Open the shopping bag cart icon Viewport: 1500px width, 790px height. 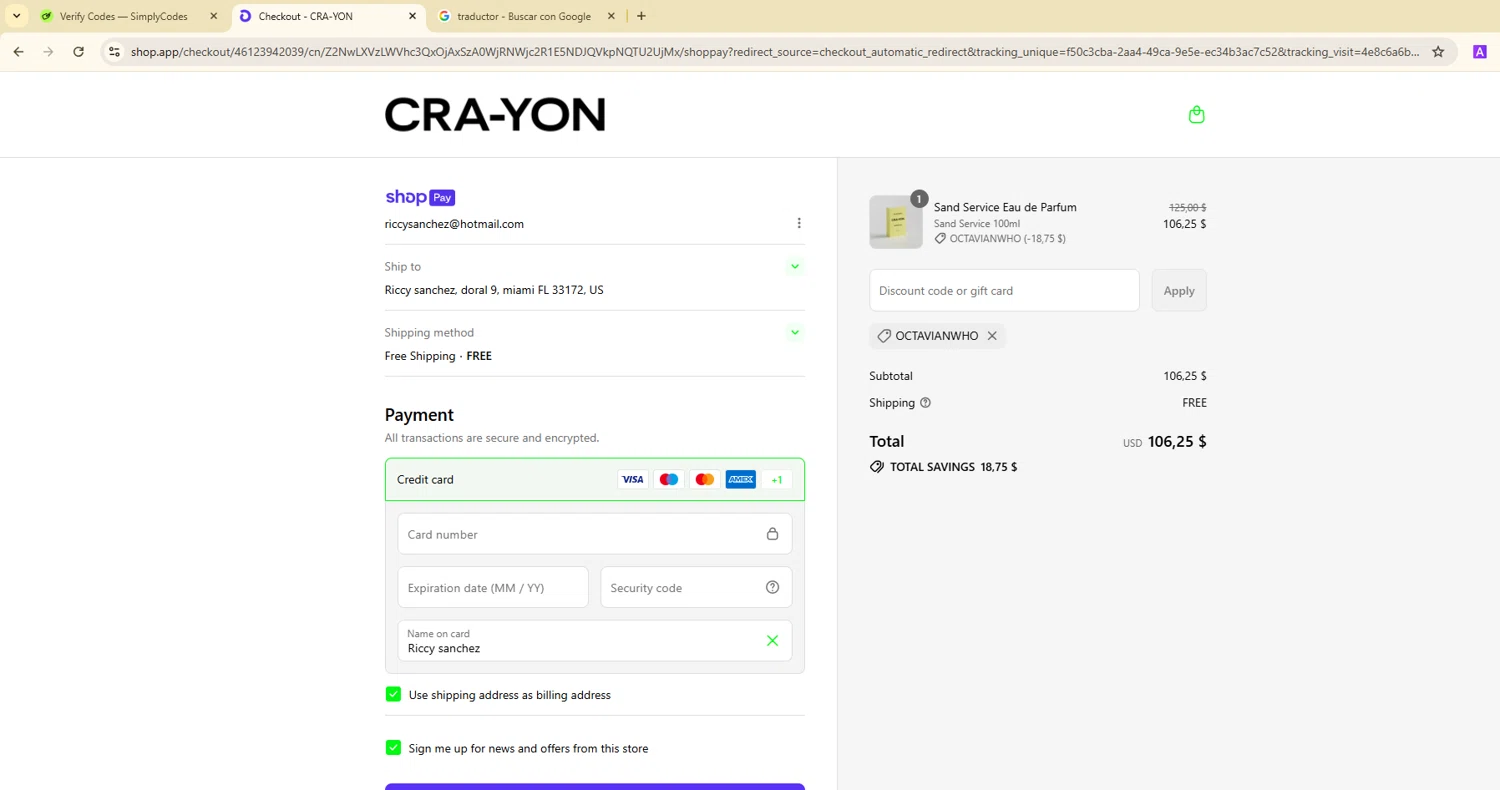point(1196,115)
